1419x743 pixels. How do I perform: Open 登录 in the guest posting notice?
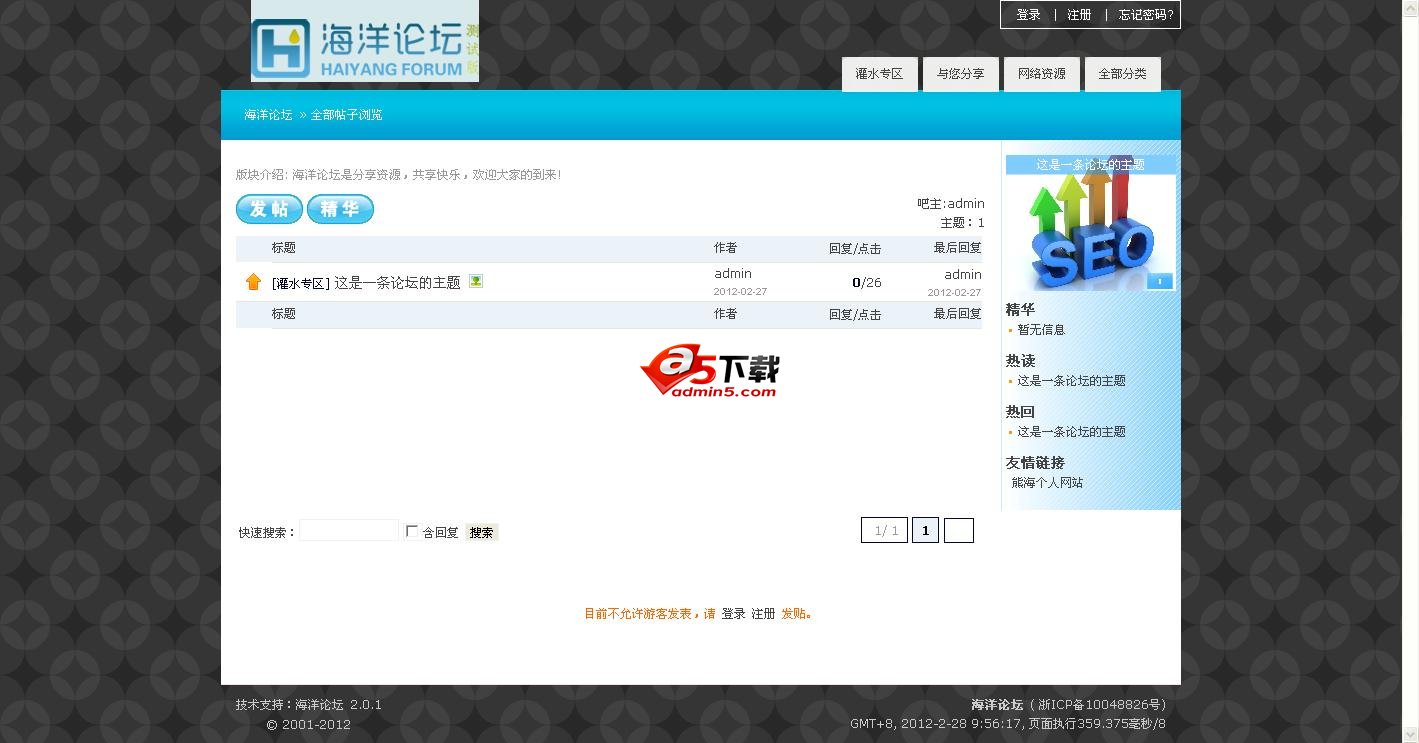734,614
